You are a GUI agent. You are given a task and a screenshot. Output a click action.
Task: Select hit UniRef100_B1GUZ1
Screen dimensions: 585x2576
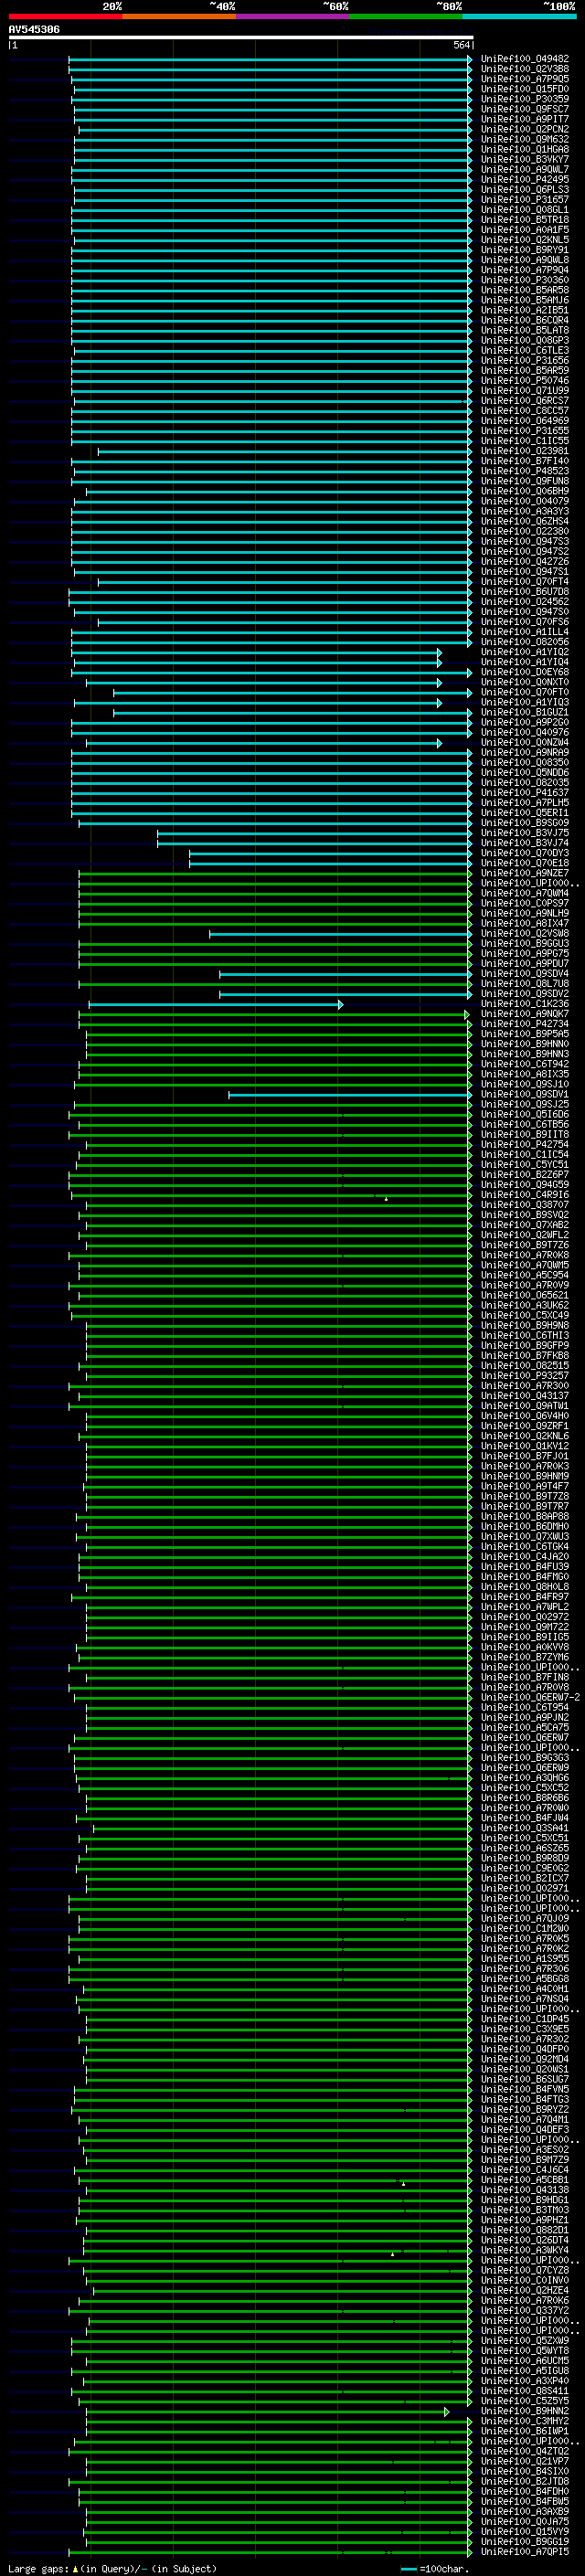click(x=524, y=713)
